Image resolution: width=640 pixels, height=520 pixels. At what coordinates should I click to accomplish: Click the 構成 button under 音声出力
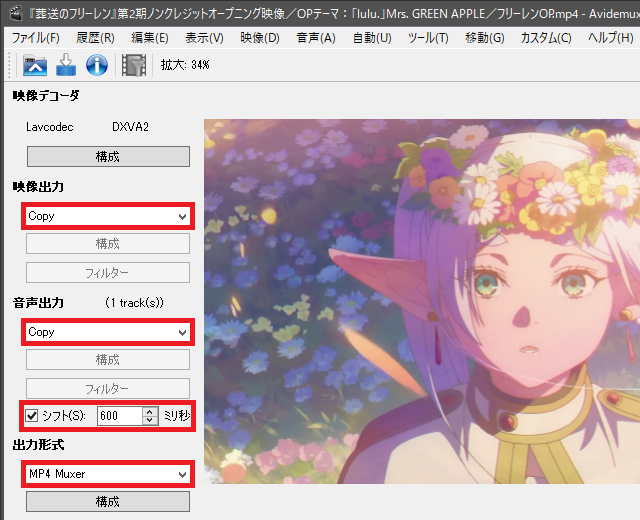(x=108, y=360)
